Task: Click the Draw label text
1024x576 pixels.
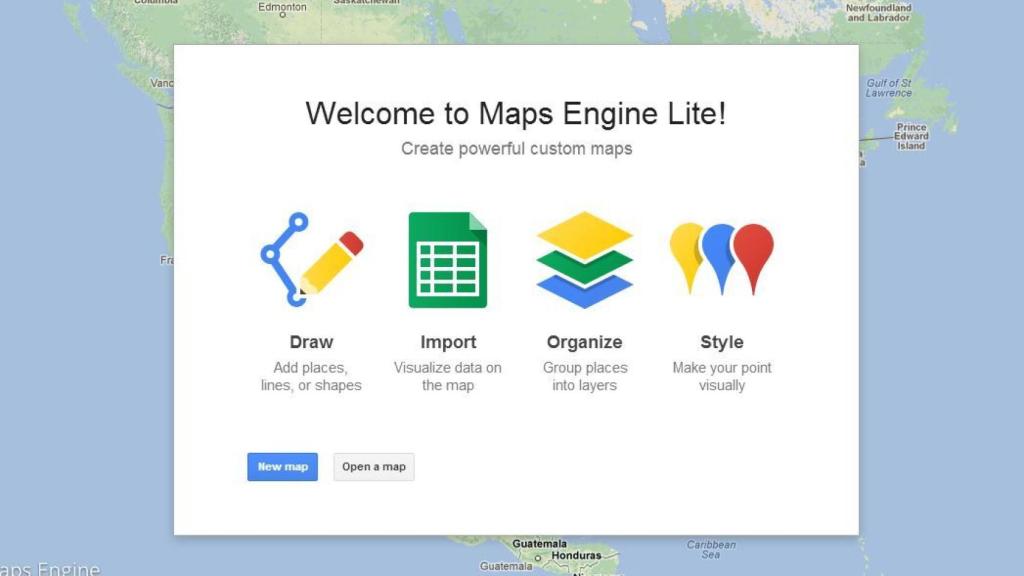Action: (x=310, y=341)
